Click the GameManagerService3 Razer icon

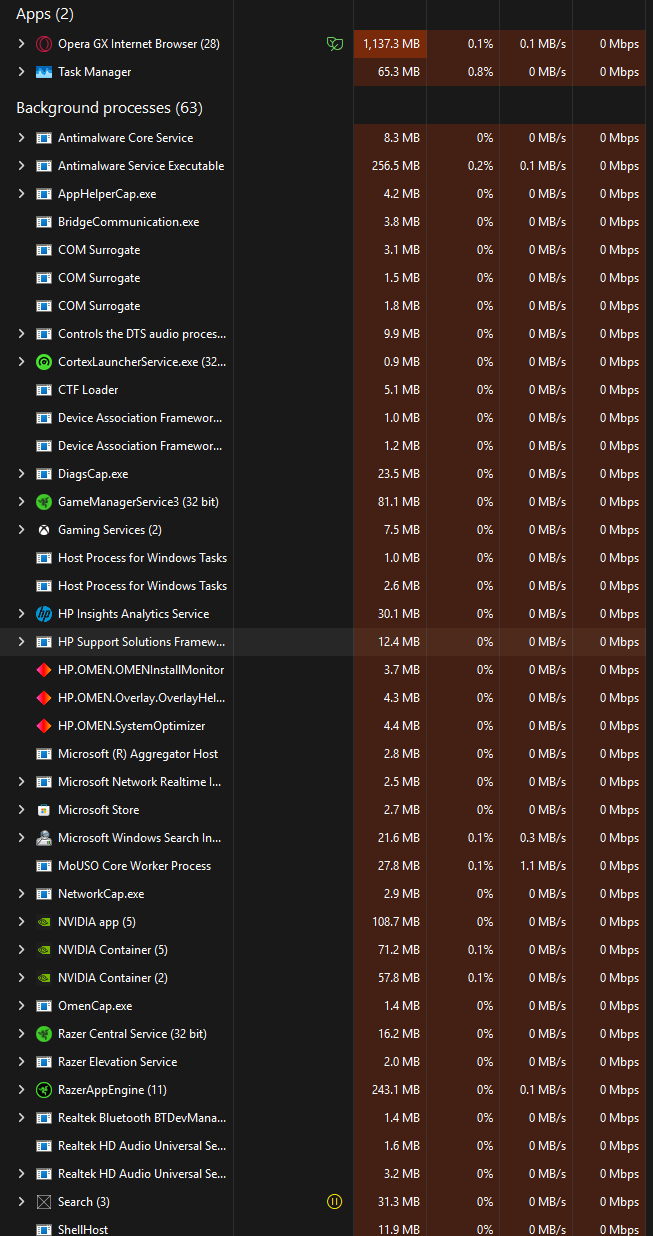point(44,502)
